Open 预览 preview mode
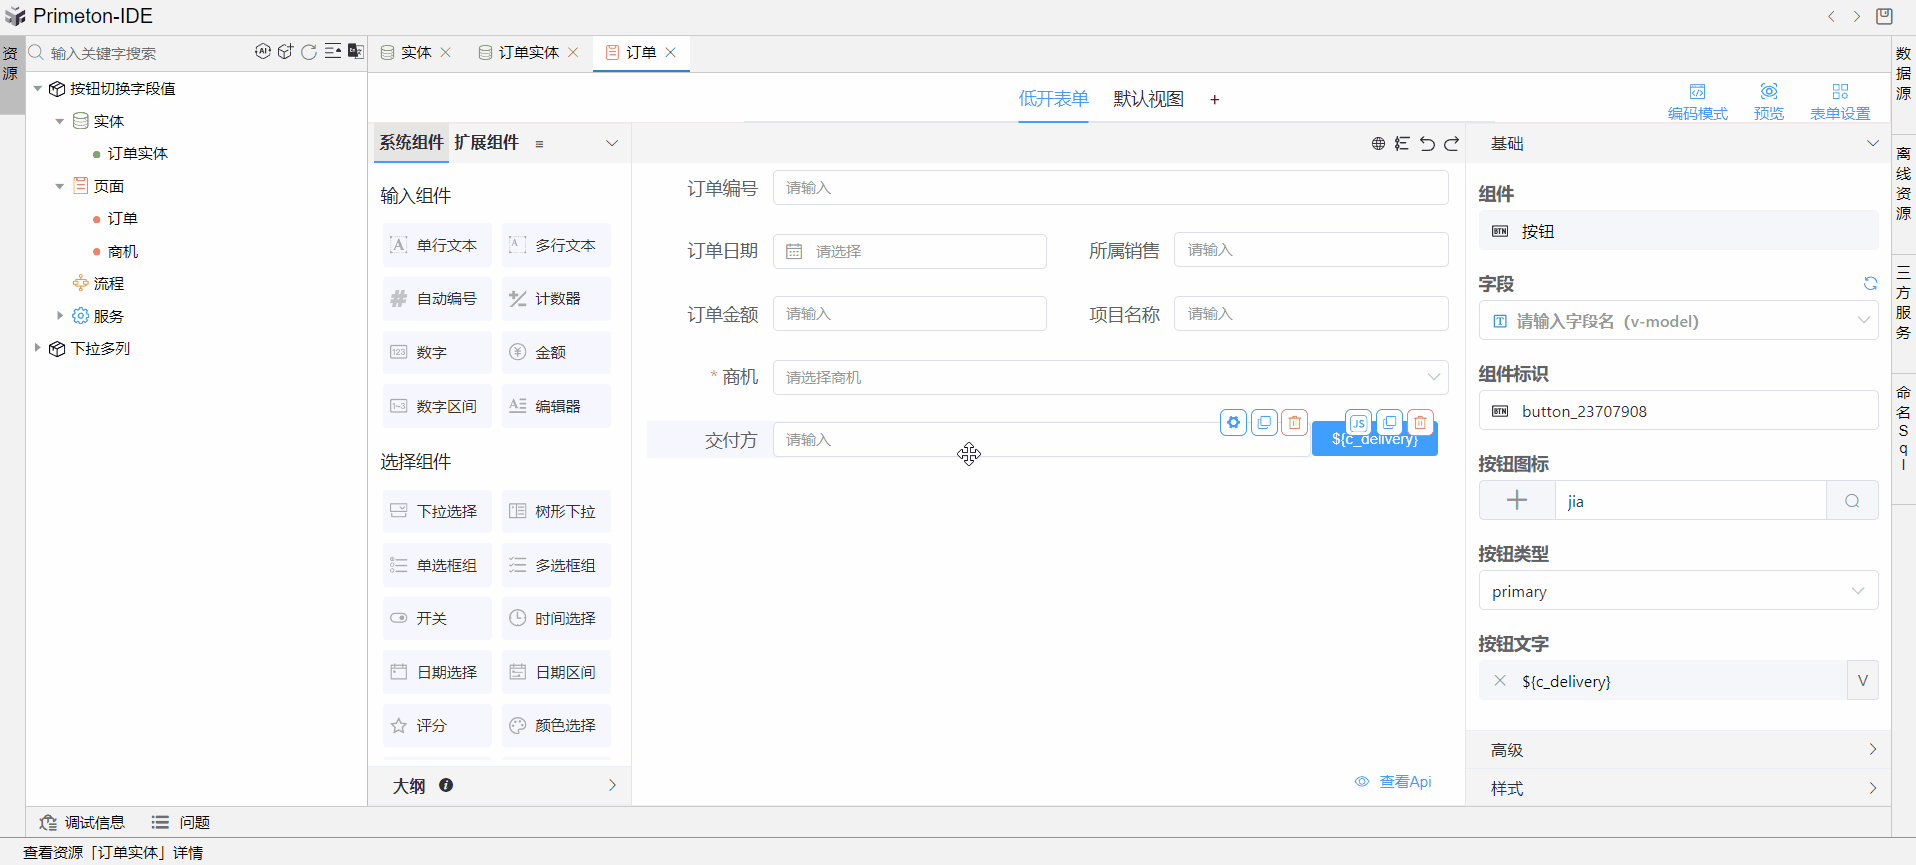This screenshot has width=1916, height=865. tap(1768, 101)
